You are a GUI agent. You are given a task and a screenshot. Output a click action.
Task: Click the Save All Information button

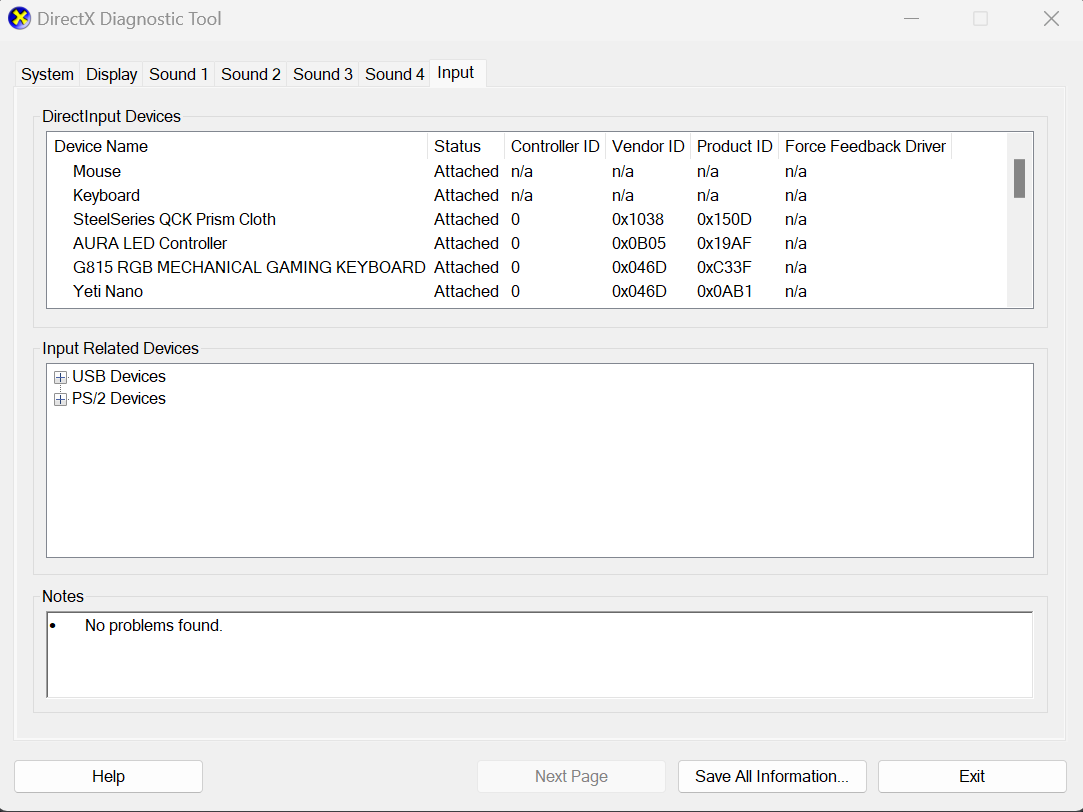772,776
